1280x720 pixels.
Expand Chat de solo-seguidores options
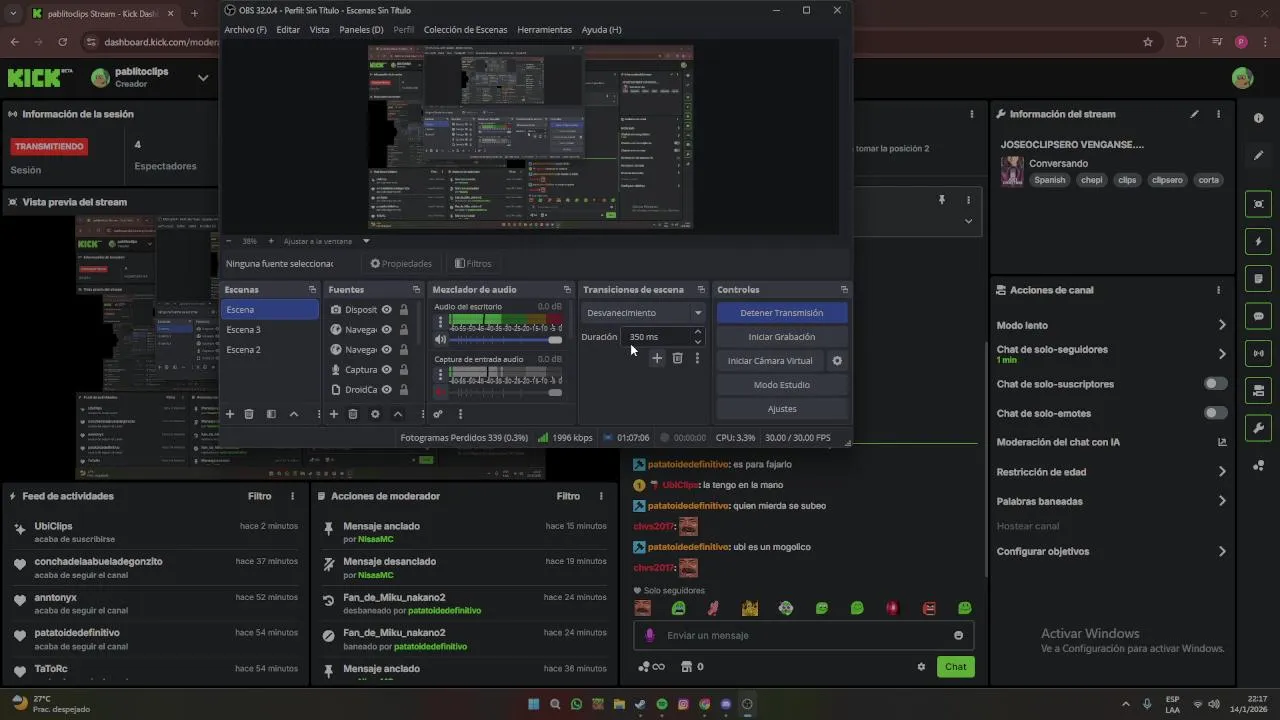click(x=1222, y=354)
